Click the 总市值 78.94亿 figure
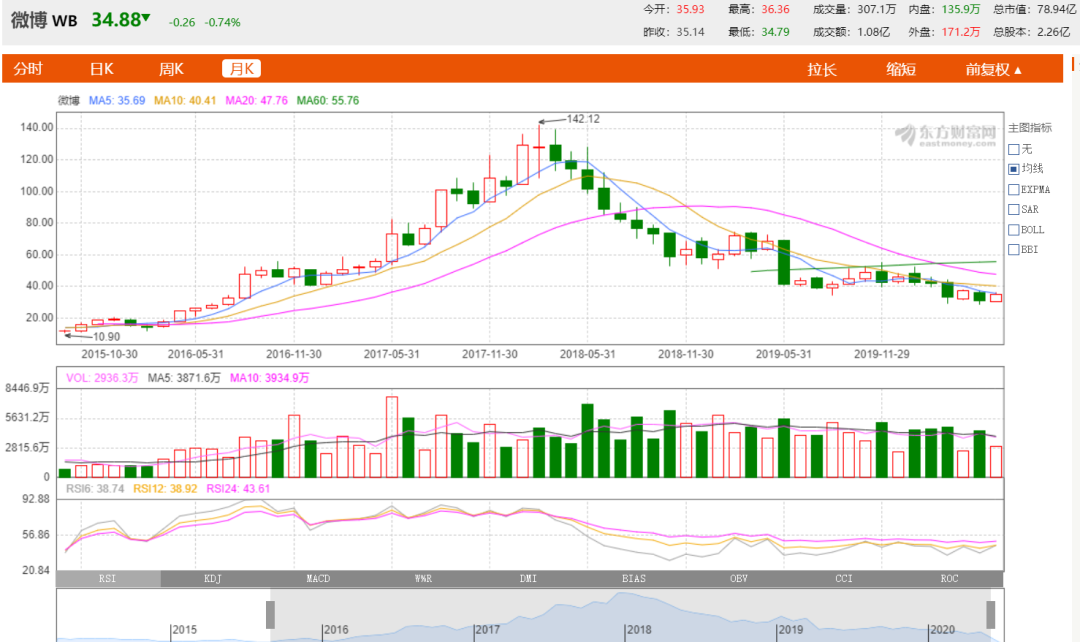Image resolution: width=1080 pixels, height=642 pixels. pyautogui.click(x=1034, y=10)
